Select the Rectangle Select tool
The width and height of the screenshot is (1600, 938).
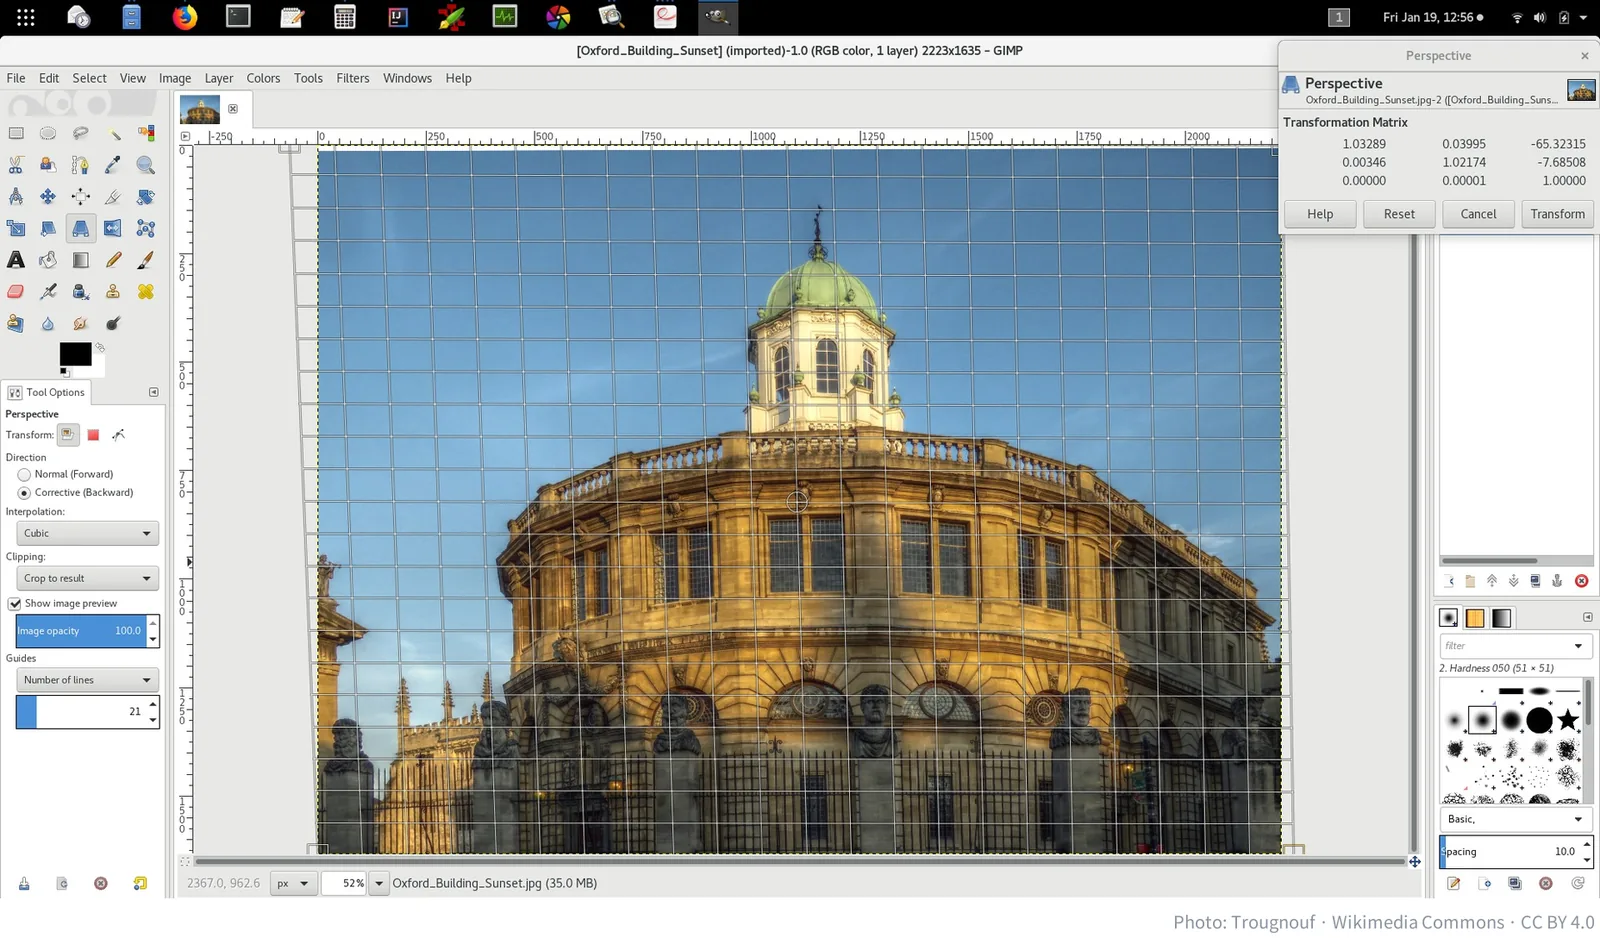[x=16, y=133]
